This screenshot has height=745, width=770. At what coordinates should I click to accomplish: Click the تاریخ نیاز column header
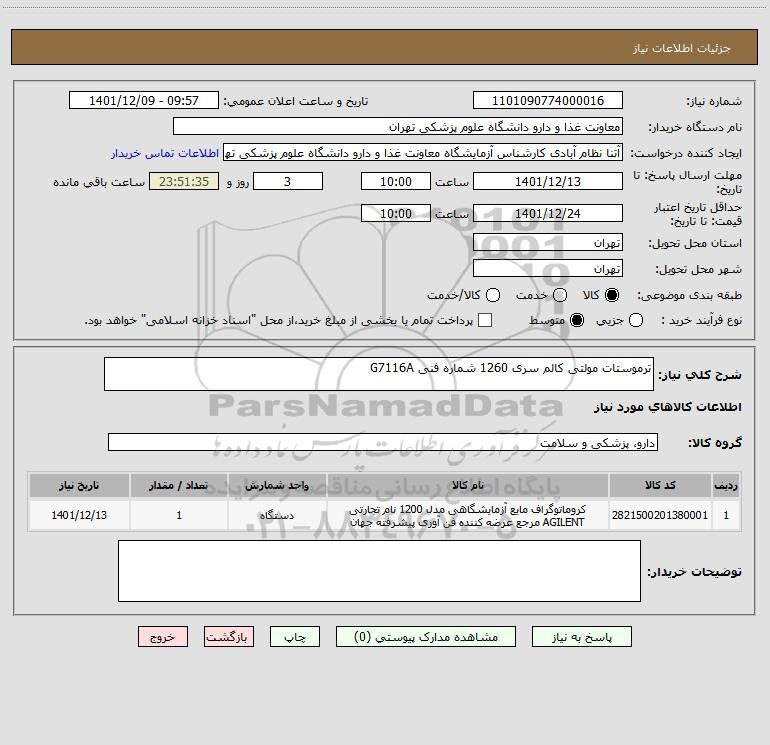click(79, 485)
